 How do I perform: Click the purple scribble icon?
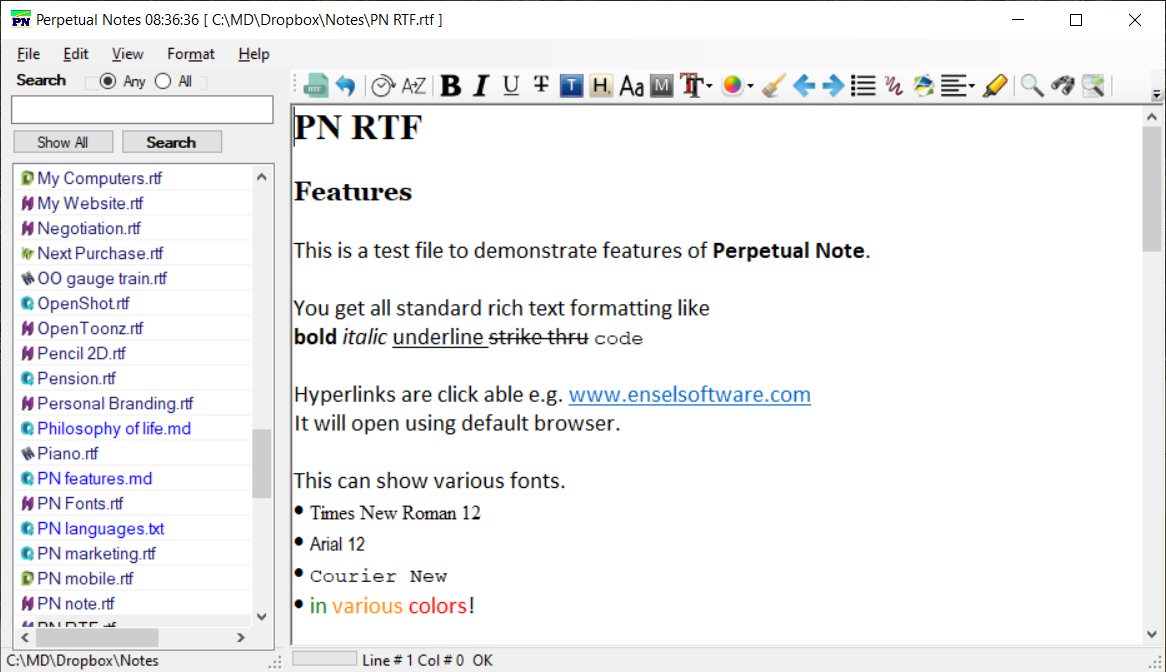[x=893, y=85]
